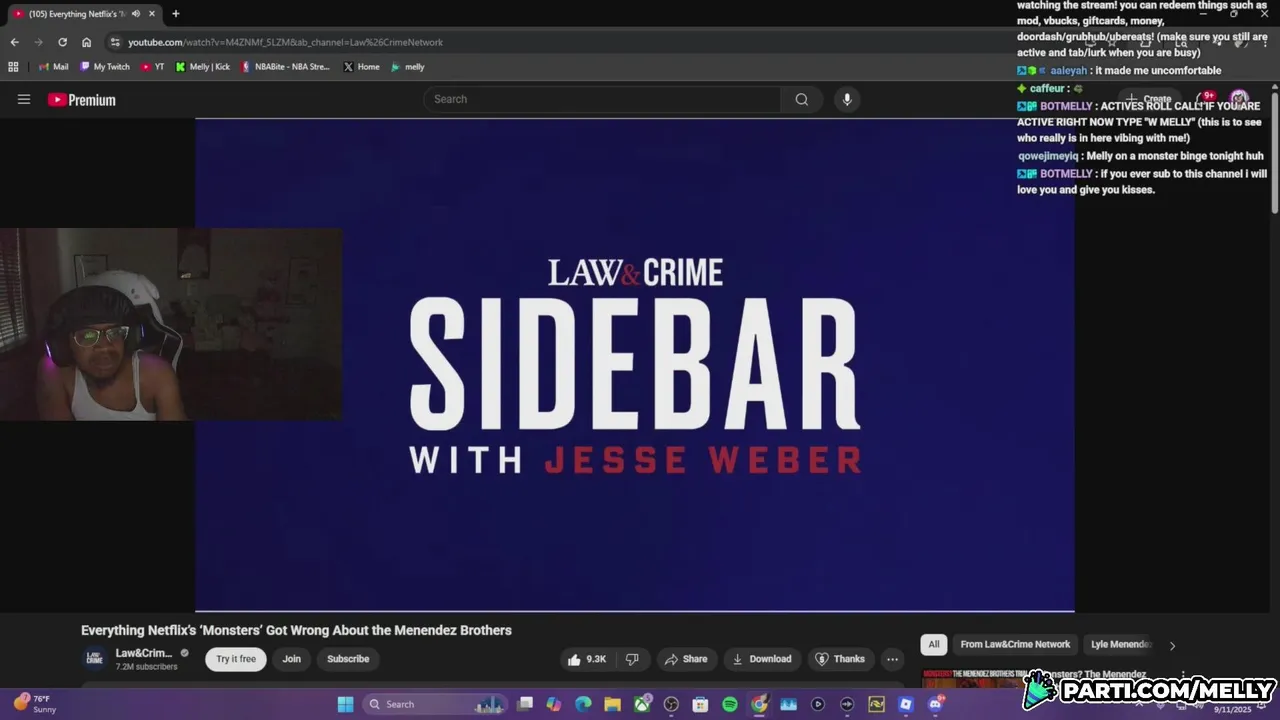
Task: Subscribe to Law&Crime Network
Action: click(x=348, y=659)
